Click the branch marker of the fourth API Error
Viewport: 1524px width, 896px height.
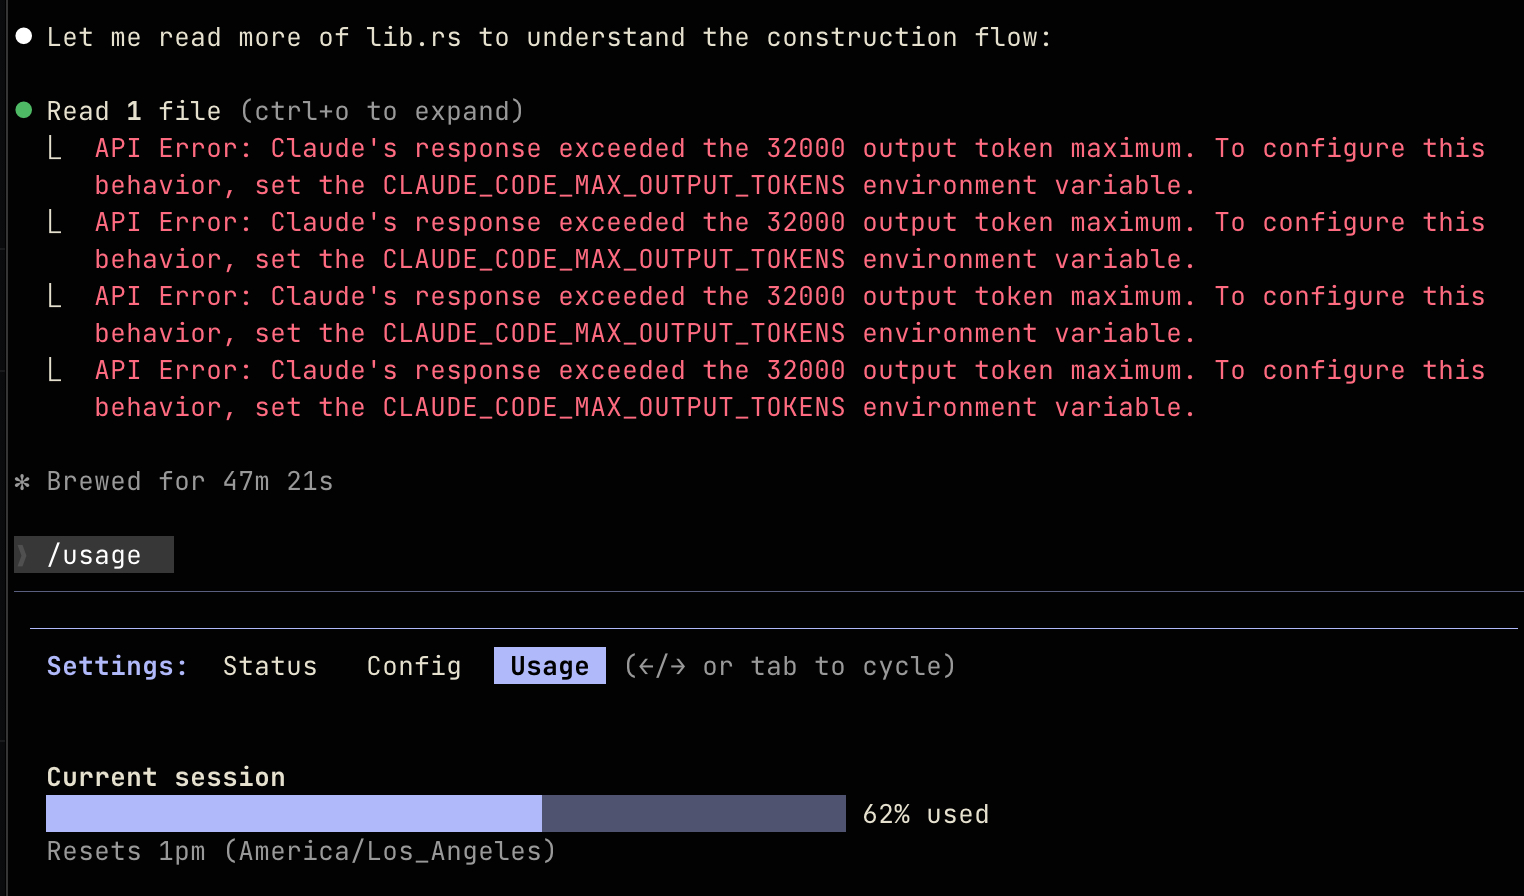[x=55, y=370]
